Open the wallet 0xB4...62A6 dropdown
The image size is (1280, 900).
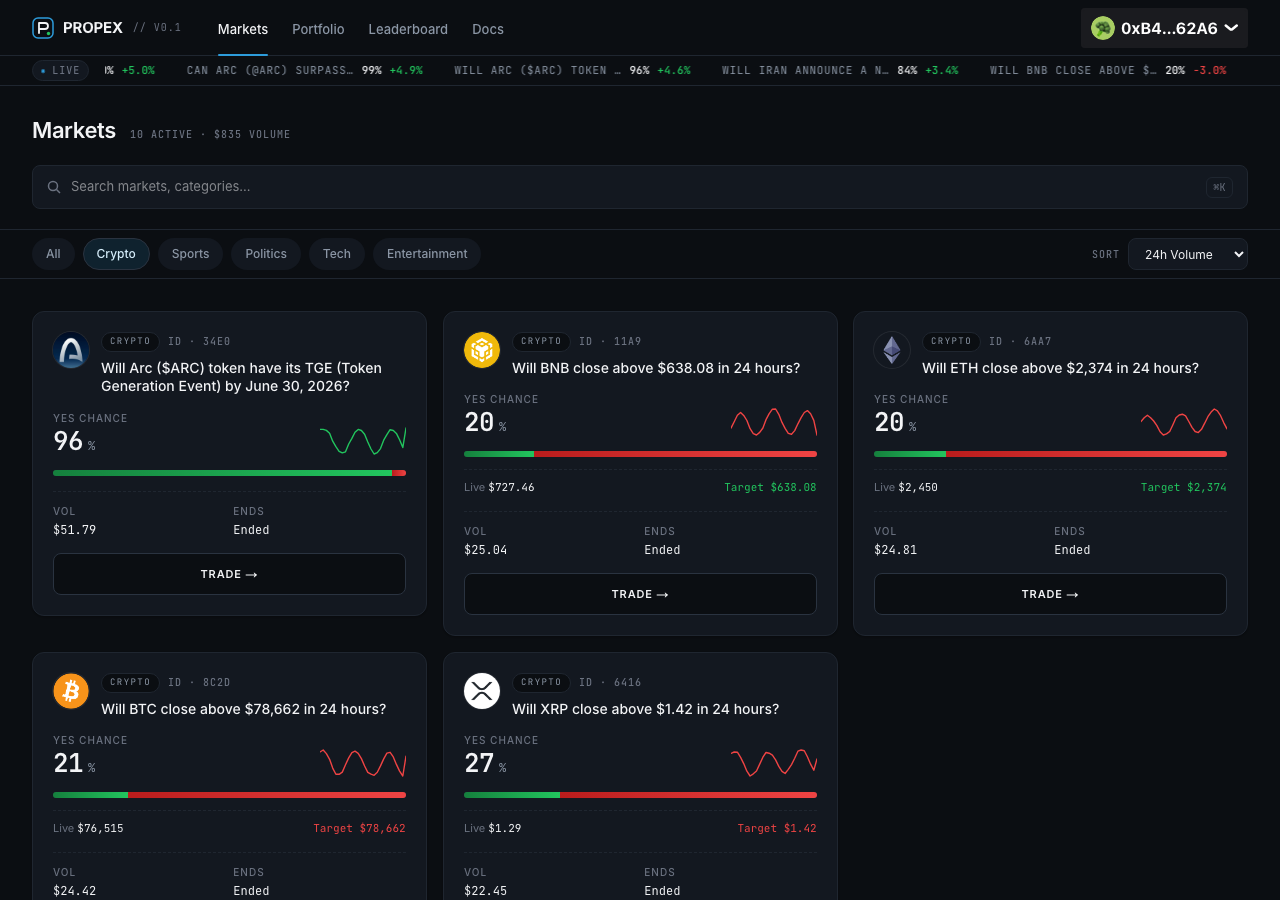(x=1164, y=28)
